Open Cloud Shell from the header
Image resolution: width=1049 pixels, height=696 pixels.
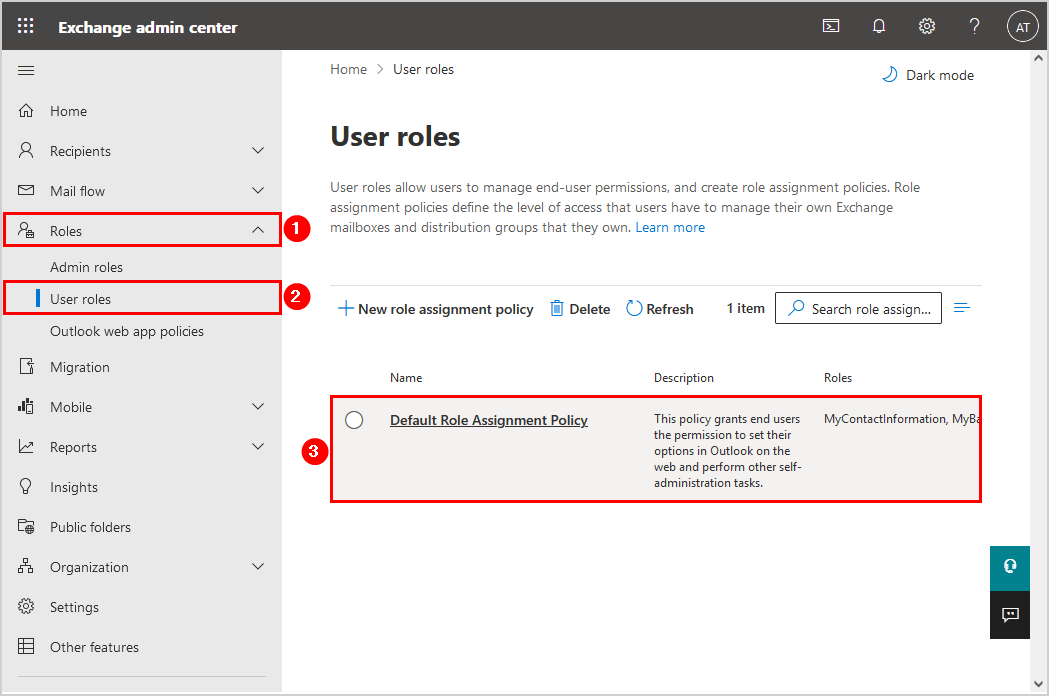831,27
